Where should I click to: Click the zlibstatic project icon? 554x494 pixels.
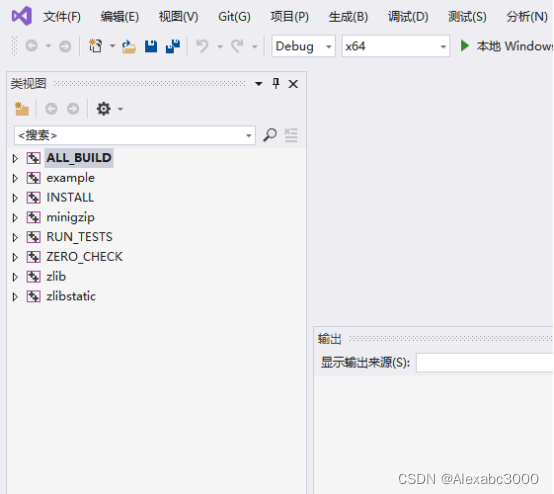click(x=34, y=296)
